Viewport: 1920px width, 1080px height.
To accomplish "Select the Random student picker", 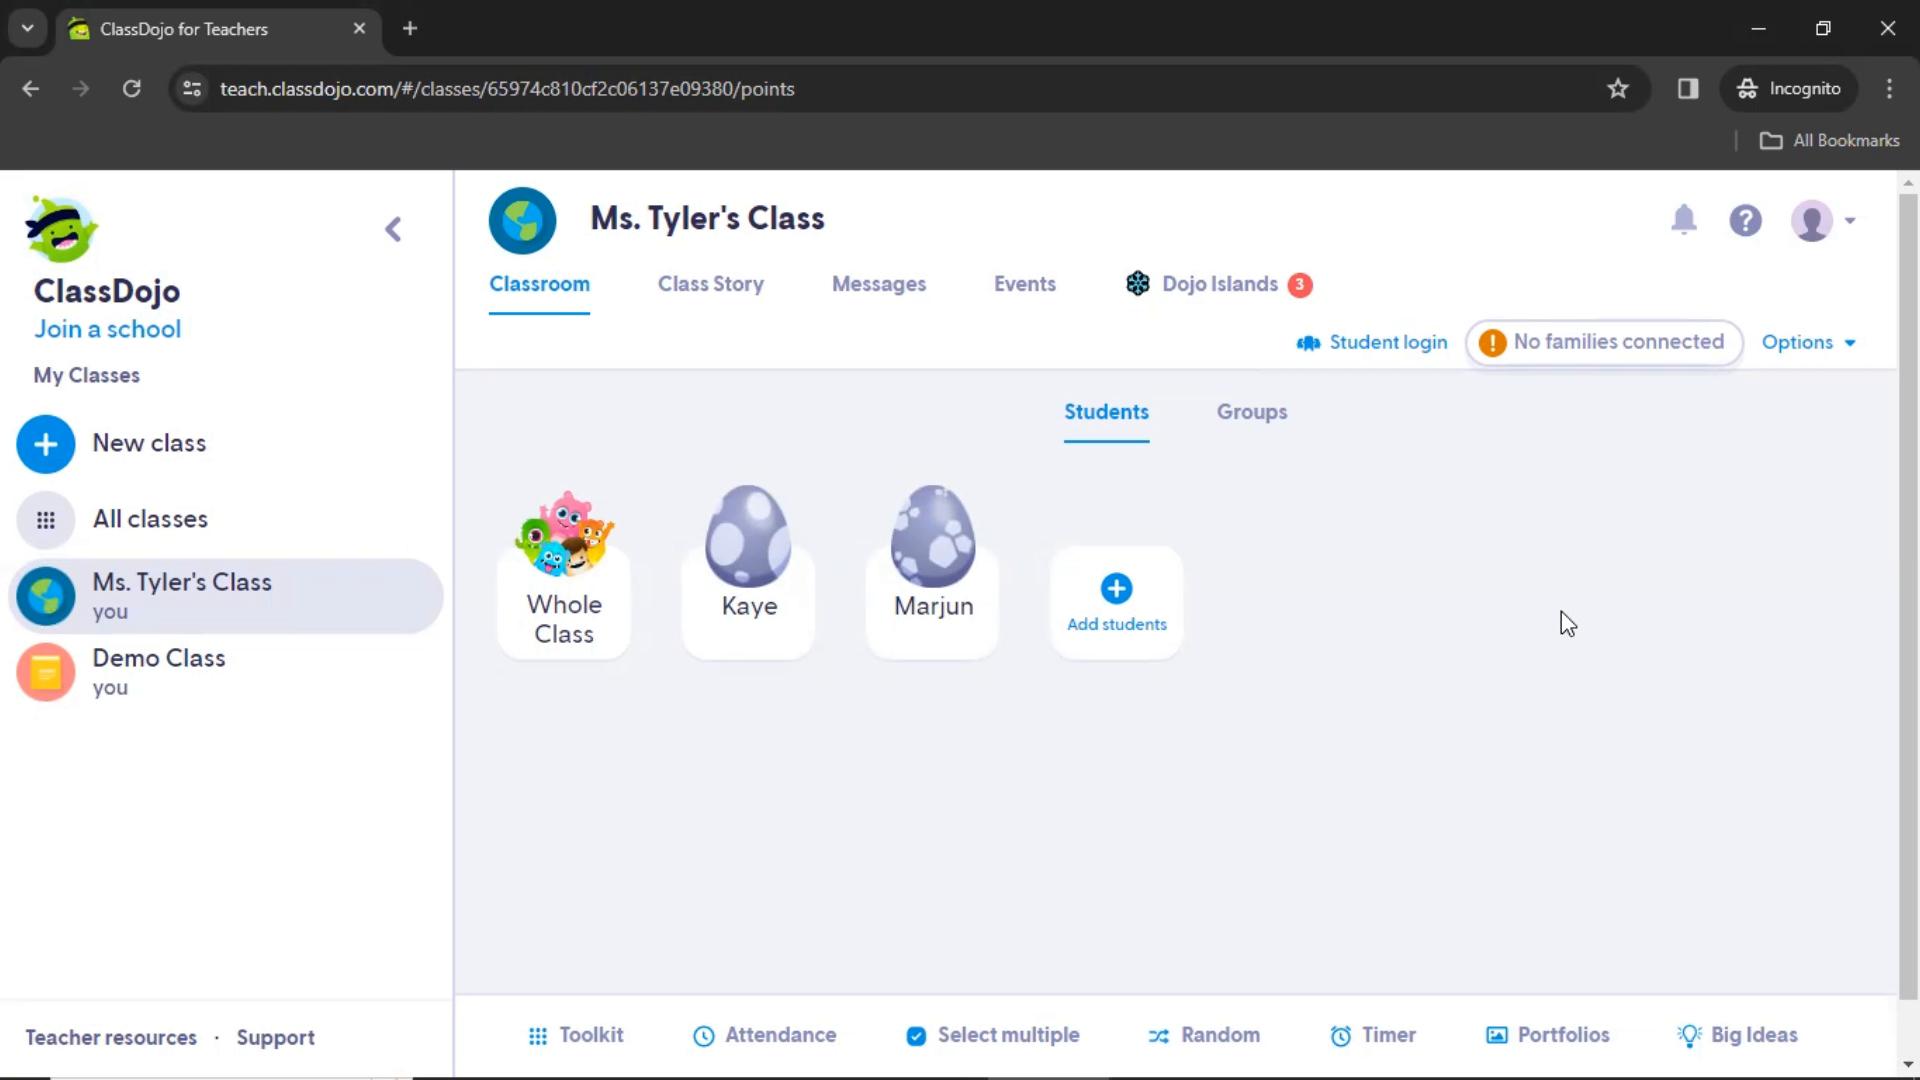I will (x=1203, y=1034).
